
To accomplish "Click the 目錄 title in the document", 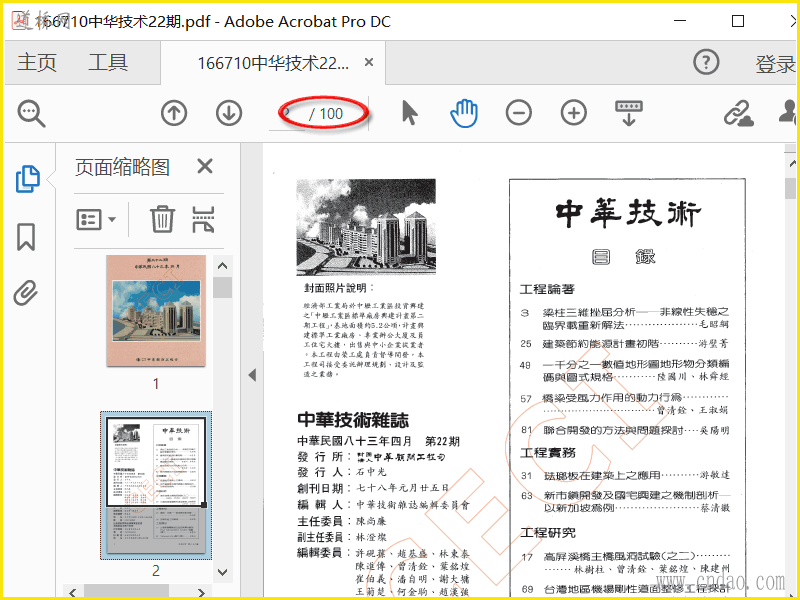I will point(623,256).
